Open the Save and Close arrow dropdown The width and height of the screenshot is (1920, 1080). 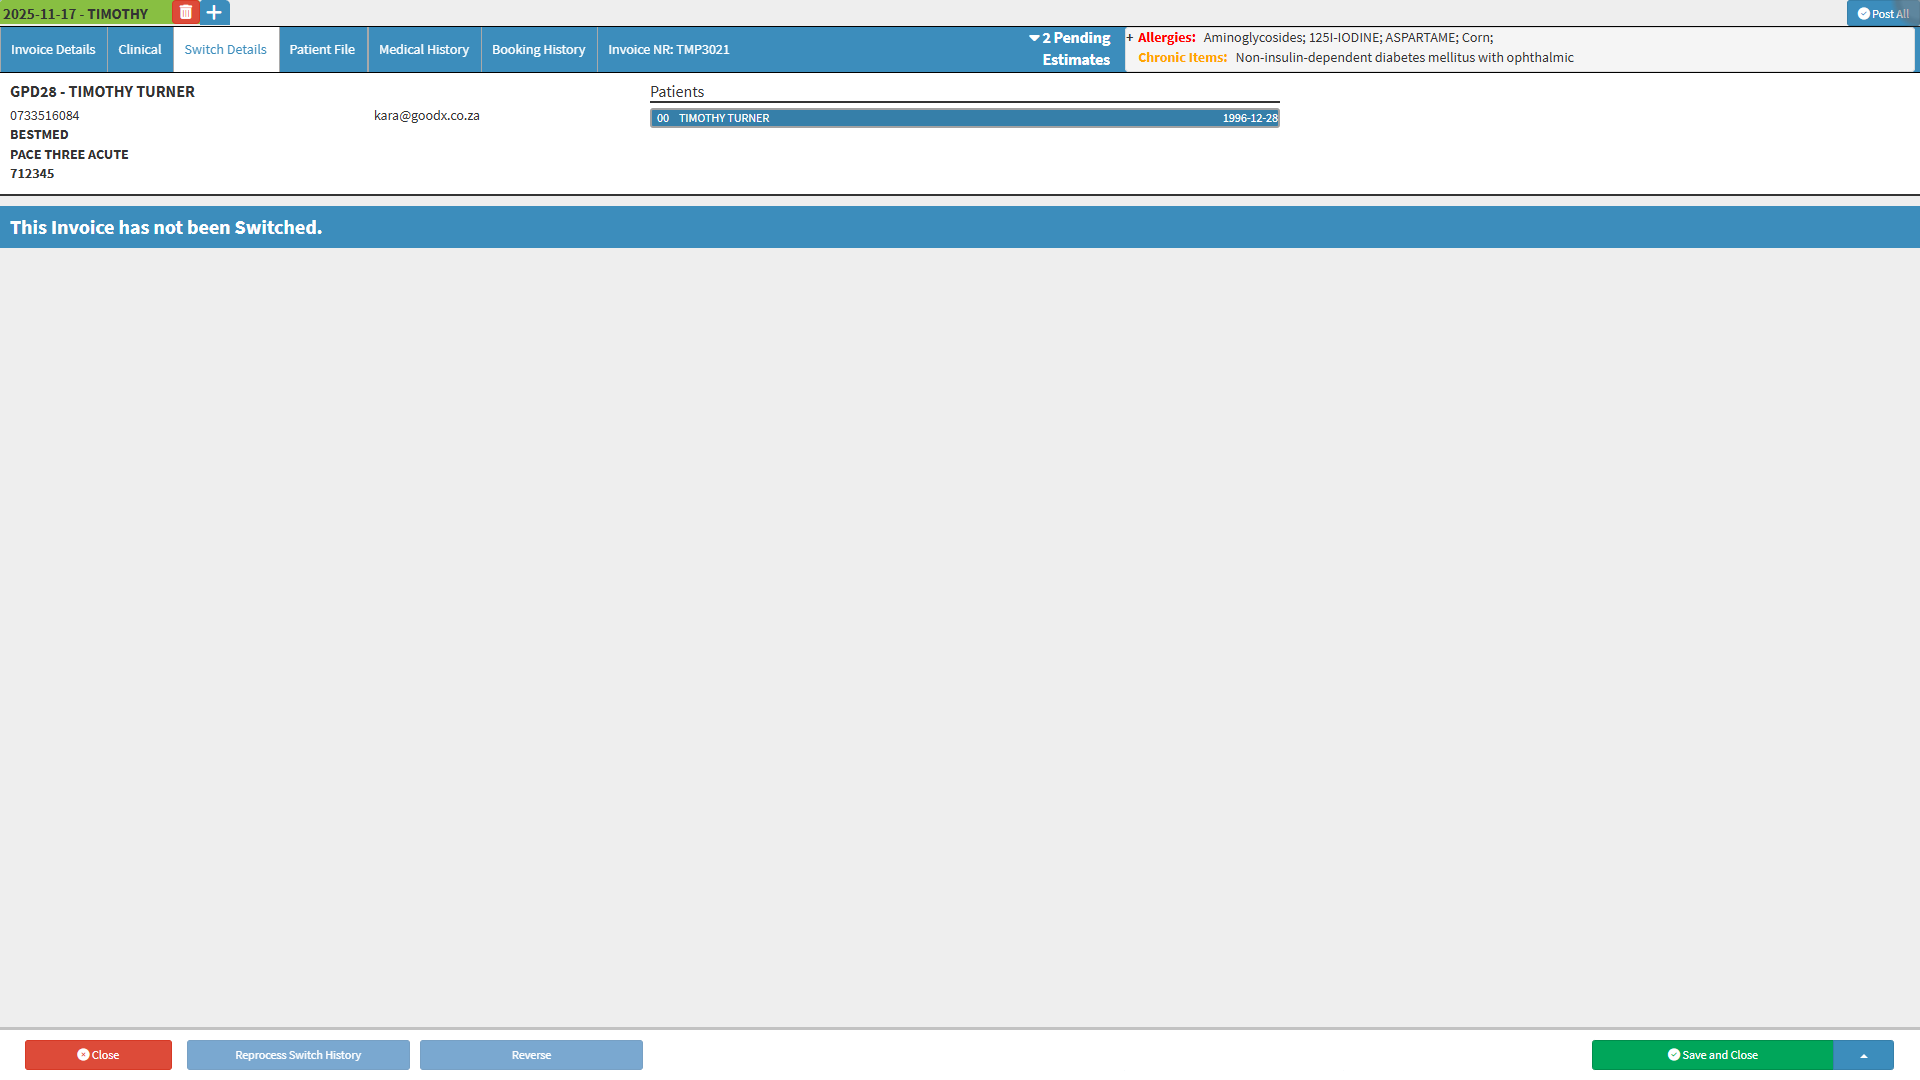point(1863,1055)
